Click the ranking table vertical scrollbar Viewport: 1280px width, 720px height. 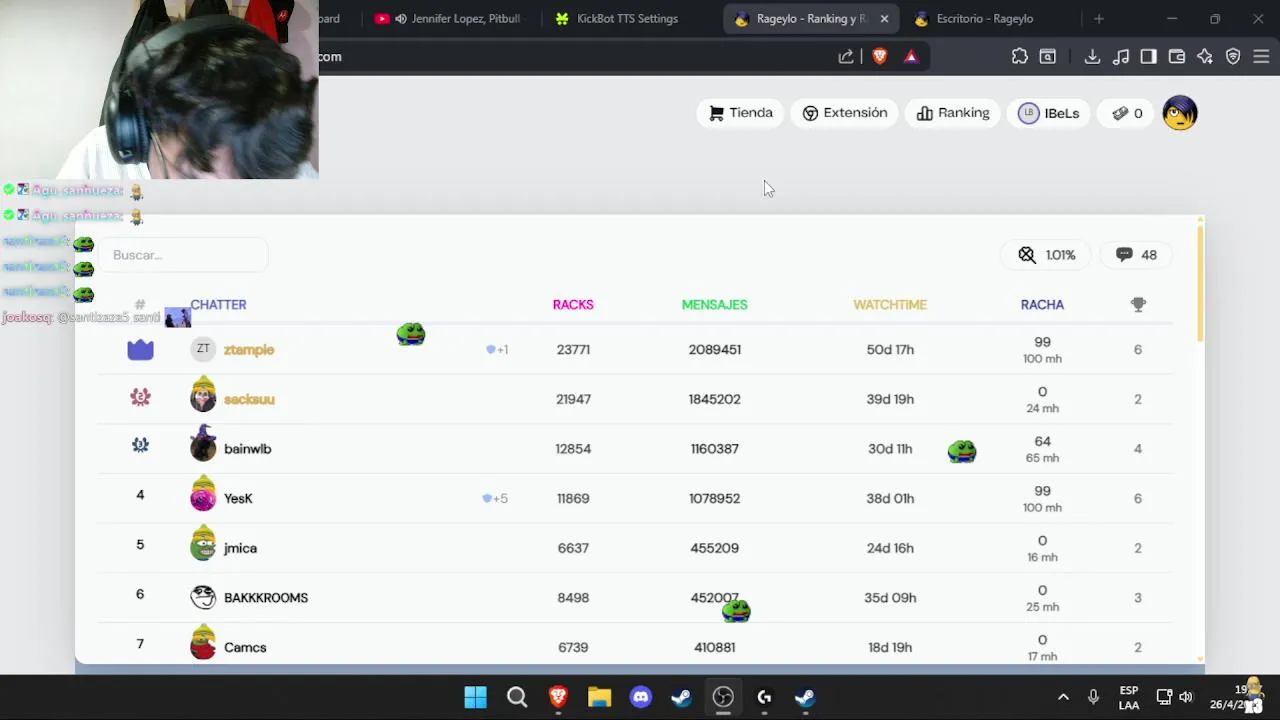[1200, 283]
